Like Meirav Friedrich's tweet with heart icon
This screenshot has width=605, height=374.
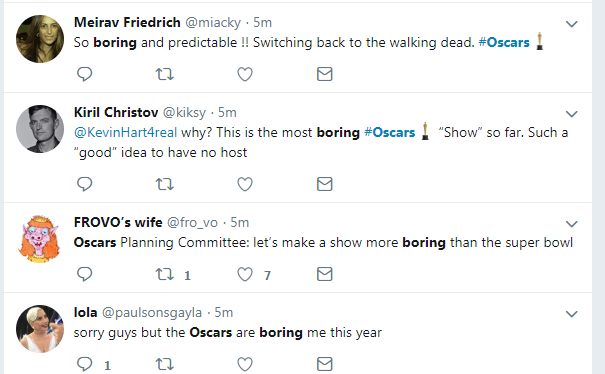tap(245, 74)
